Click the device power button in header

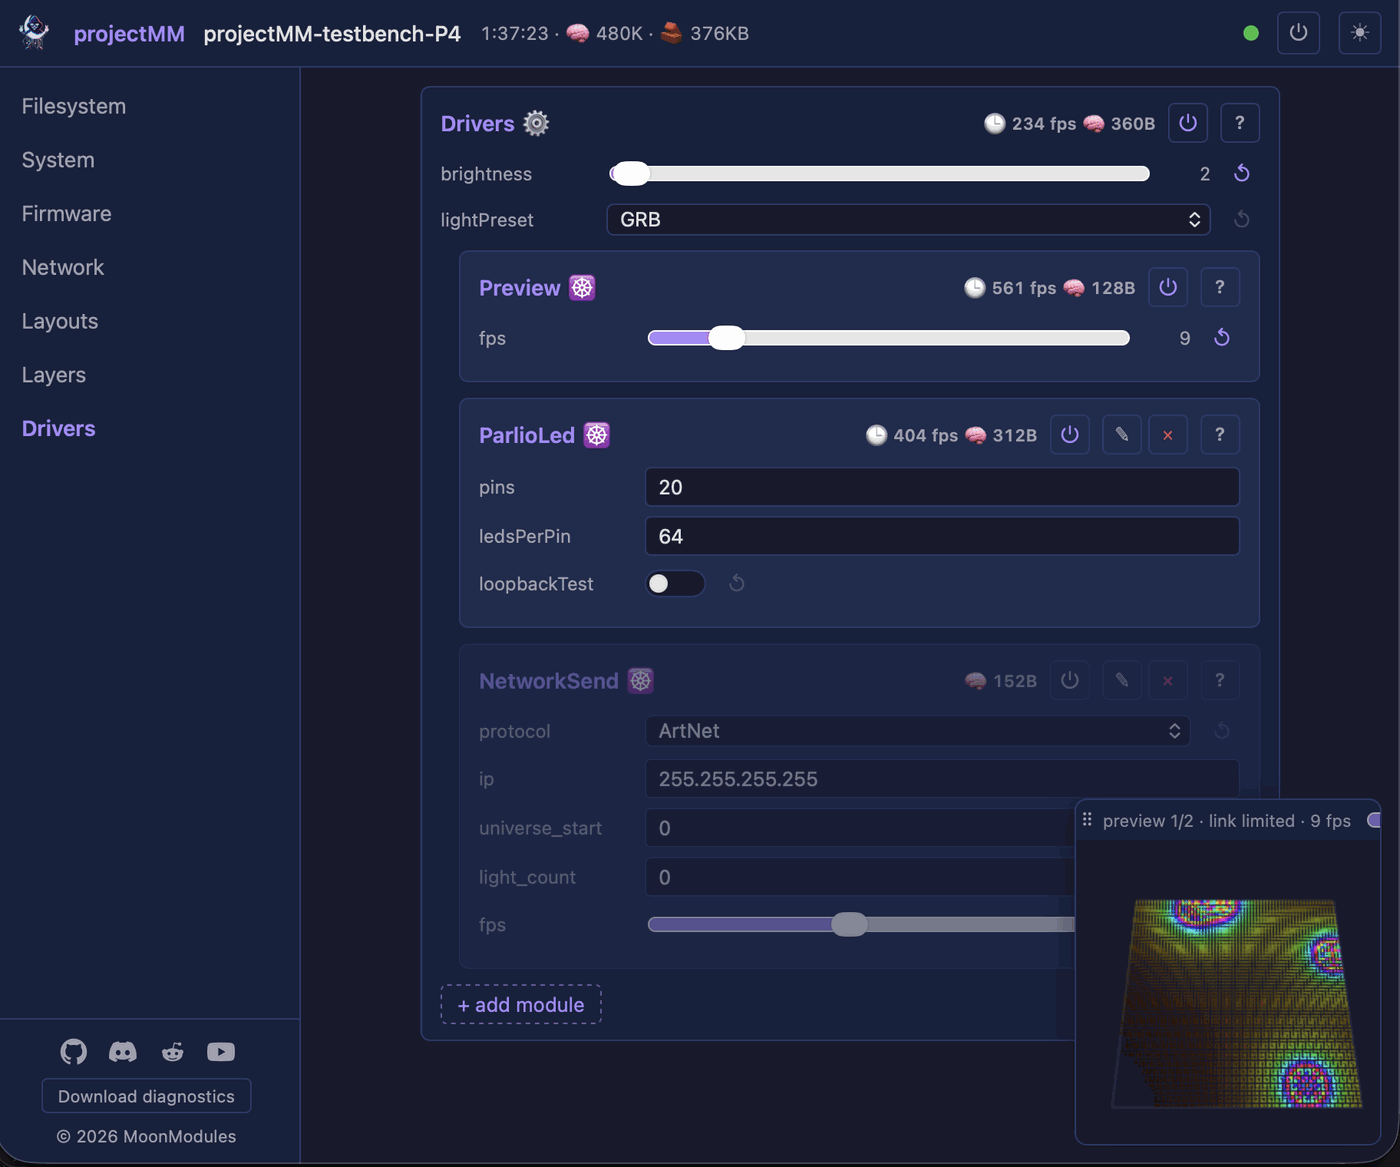(1298, 33)
